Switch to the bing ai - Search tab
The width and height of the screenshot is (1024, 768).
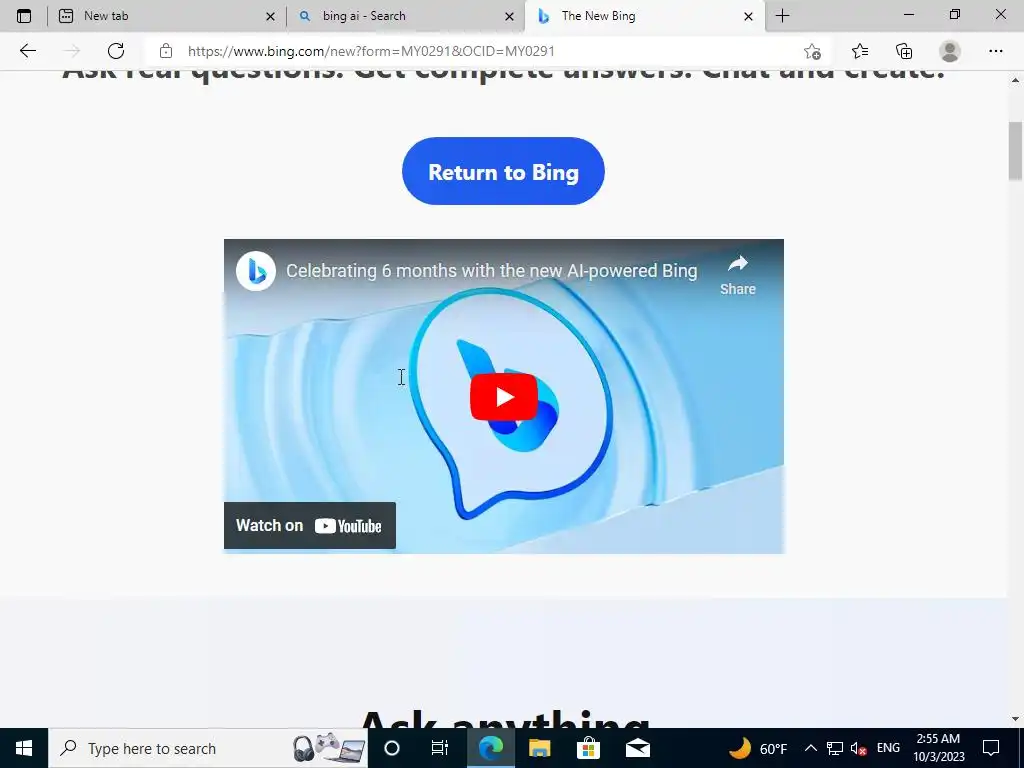(405, 16)
